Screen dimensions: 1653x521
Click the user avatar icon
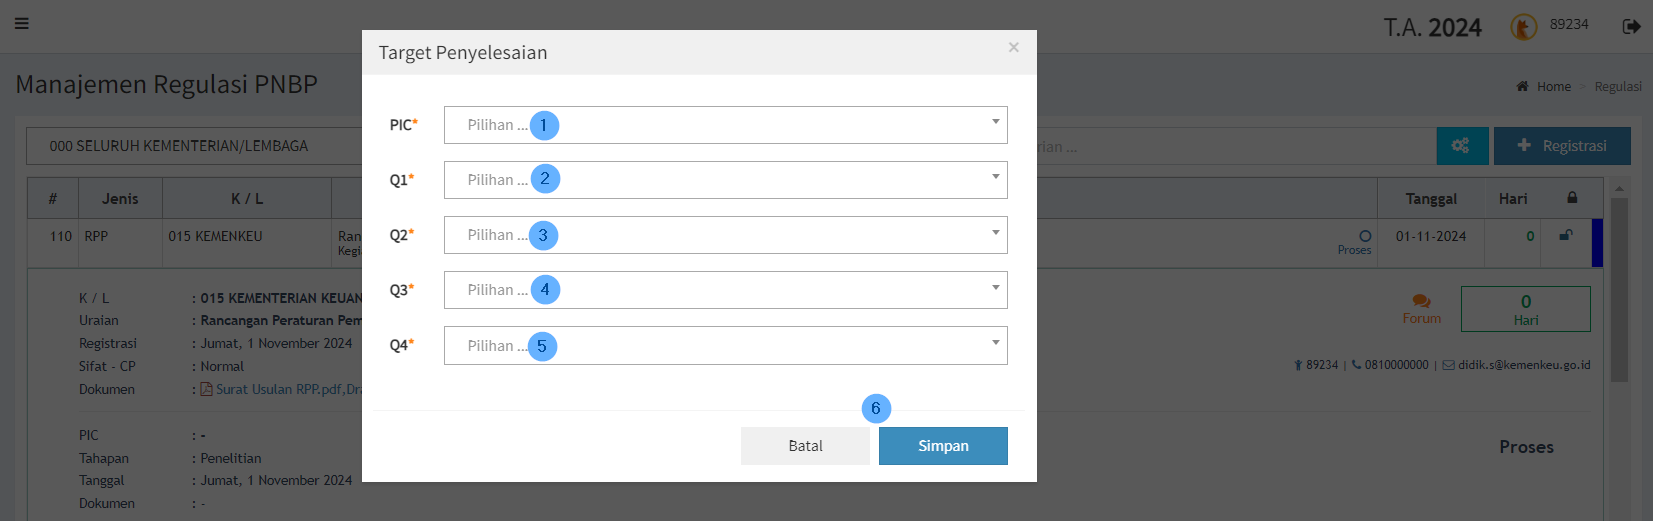1523,27
